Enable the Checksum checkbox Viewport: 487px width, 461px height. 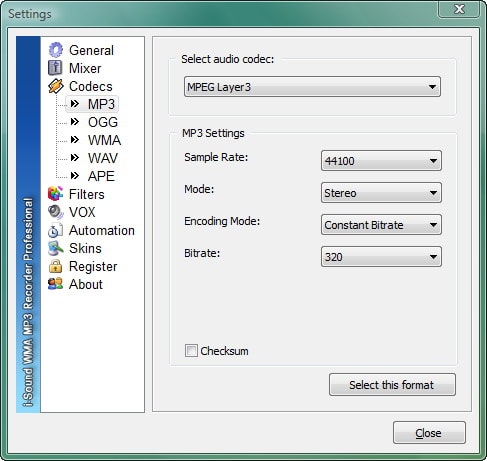[191, 351]
